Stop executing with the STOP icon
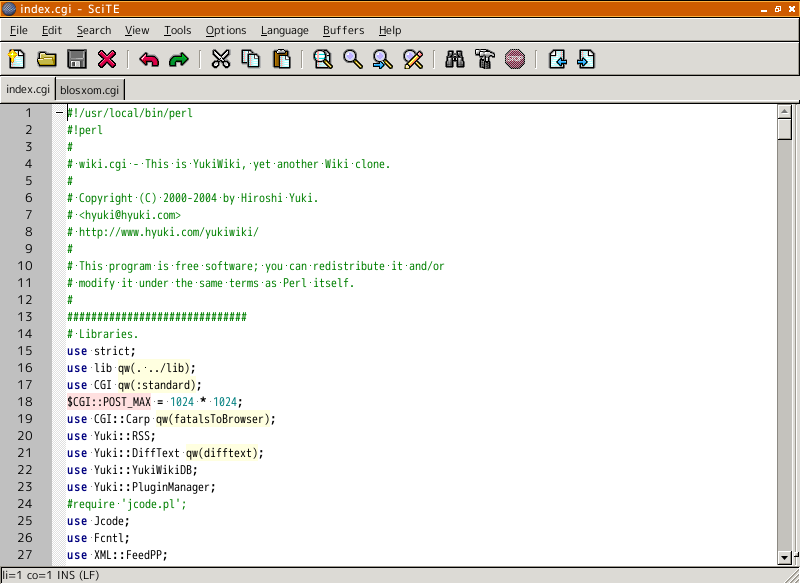 pyautogui.click(x=515, y=59)
